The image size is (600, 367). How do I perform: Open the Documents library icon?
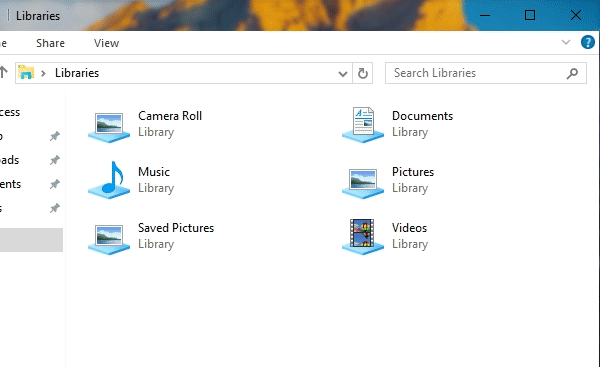click(x=363, y=125)
